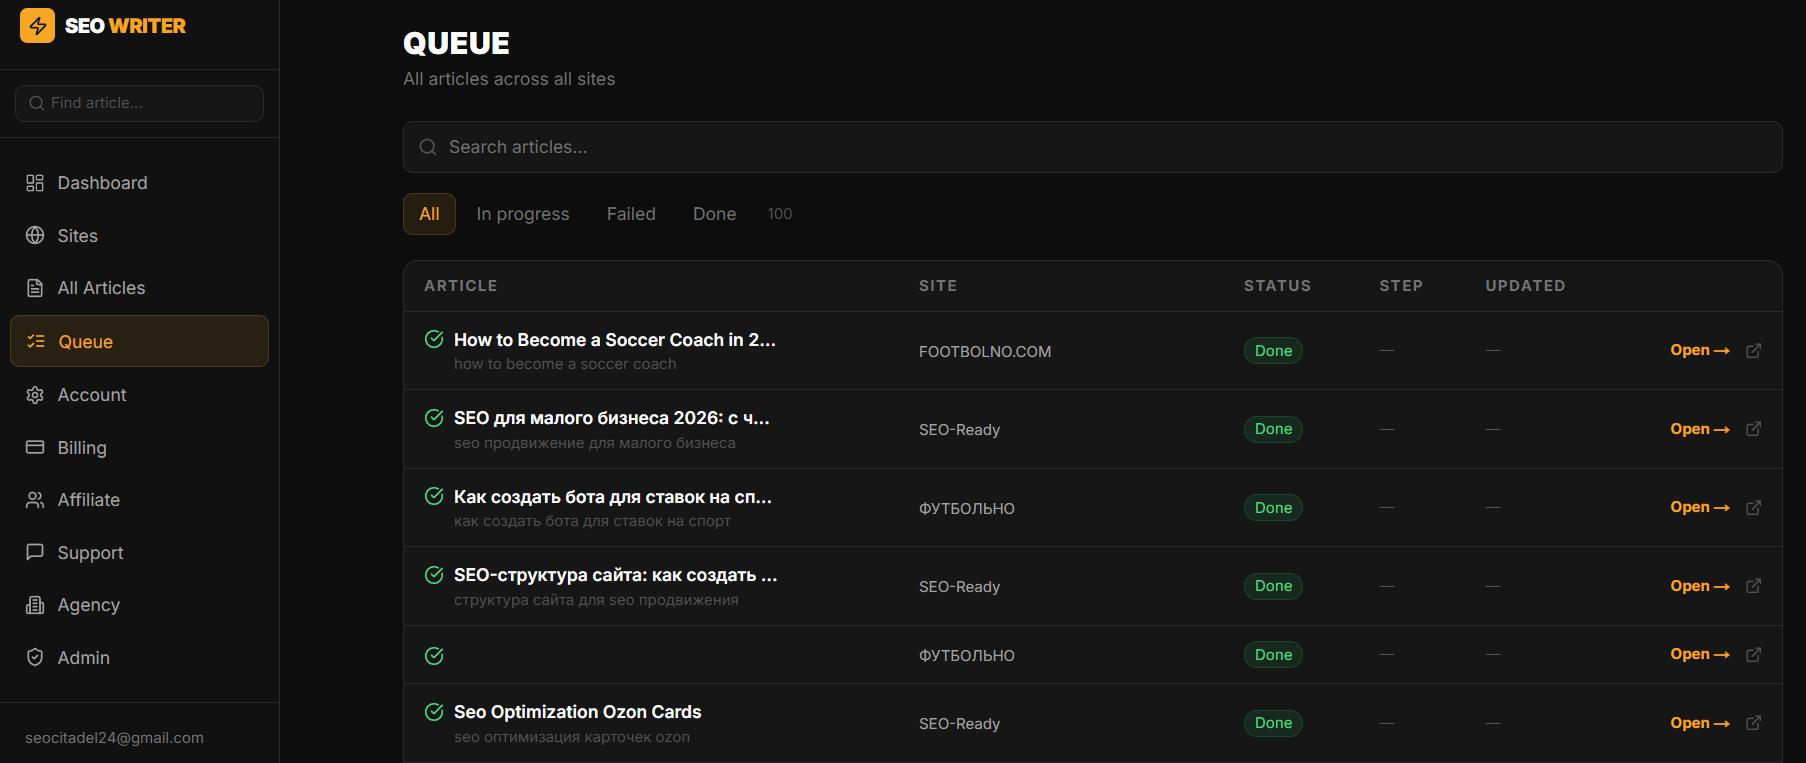Open external link icon for SEO-структура сайта row
This screenshot has height=763, width=1806.
pos(1753,586)
